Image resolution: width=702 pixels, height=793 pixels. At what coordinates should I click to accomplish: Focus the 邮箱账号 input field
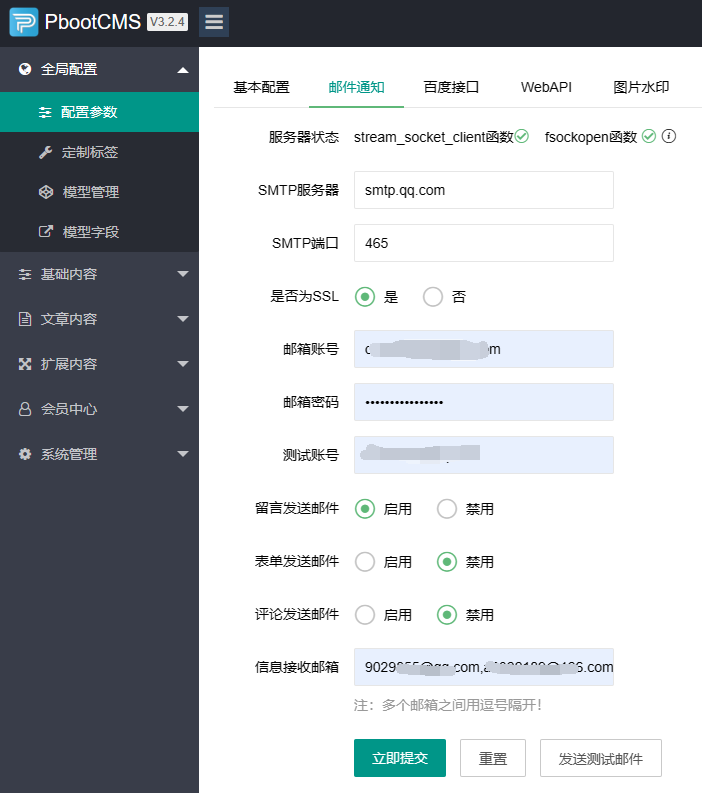(x=484, y=349)
